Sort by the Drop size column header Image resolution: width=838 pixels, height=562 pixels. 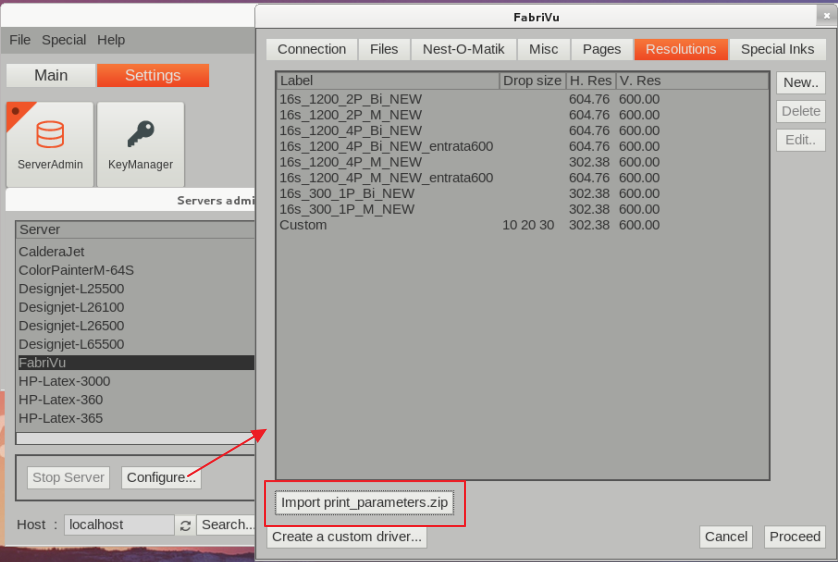tap(532, 80)
